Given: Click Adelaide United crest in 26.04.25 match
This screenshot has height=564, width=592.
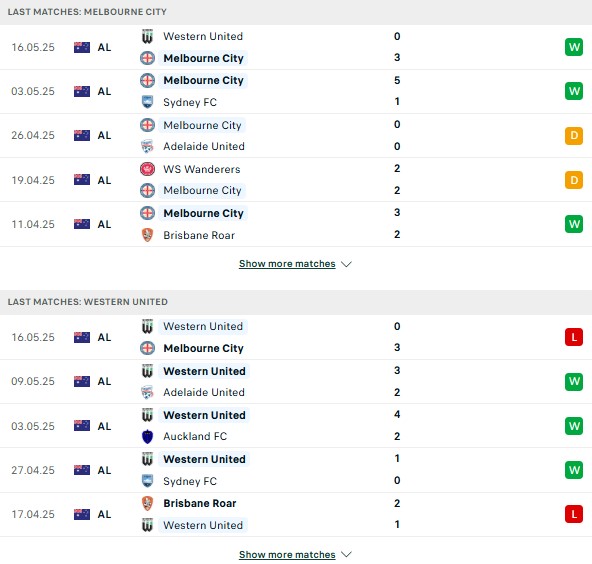Looking at the screenshot, I should tap(147, 146).
